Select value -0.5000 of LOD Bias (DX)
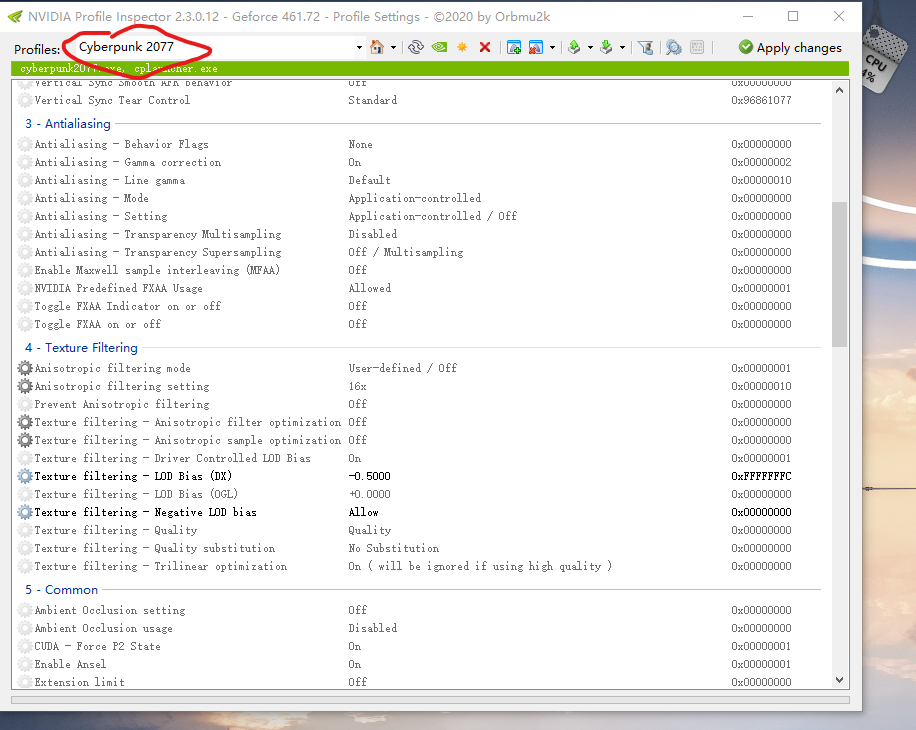This screenshot has width=916, height=730. tap(369, 477)
